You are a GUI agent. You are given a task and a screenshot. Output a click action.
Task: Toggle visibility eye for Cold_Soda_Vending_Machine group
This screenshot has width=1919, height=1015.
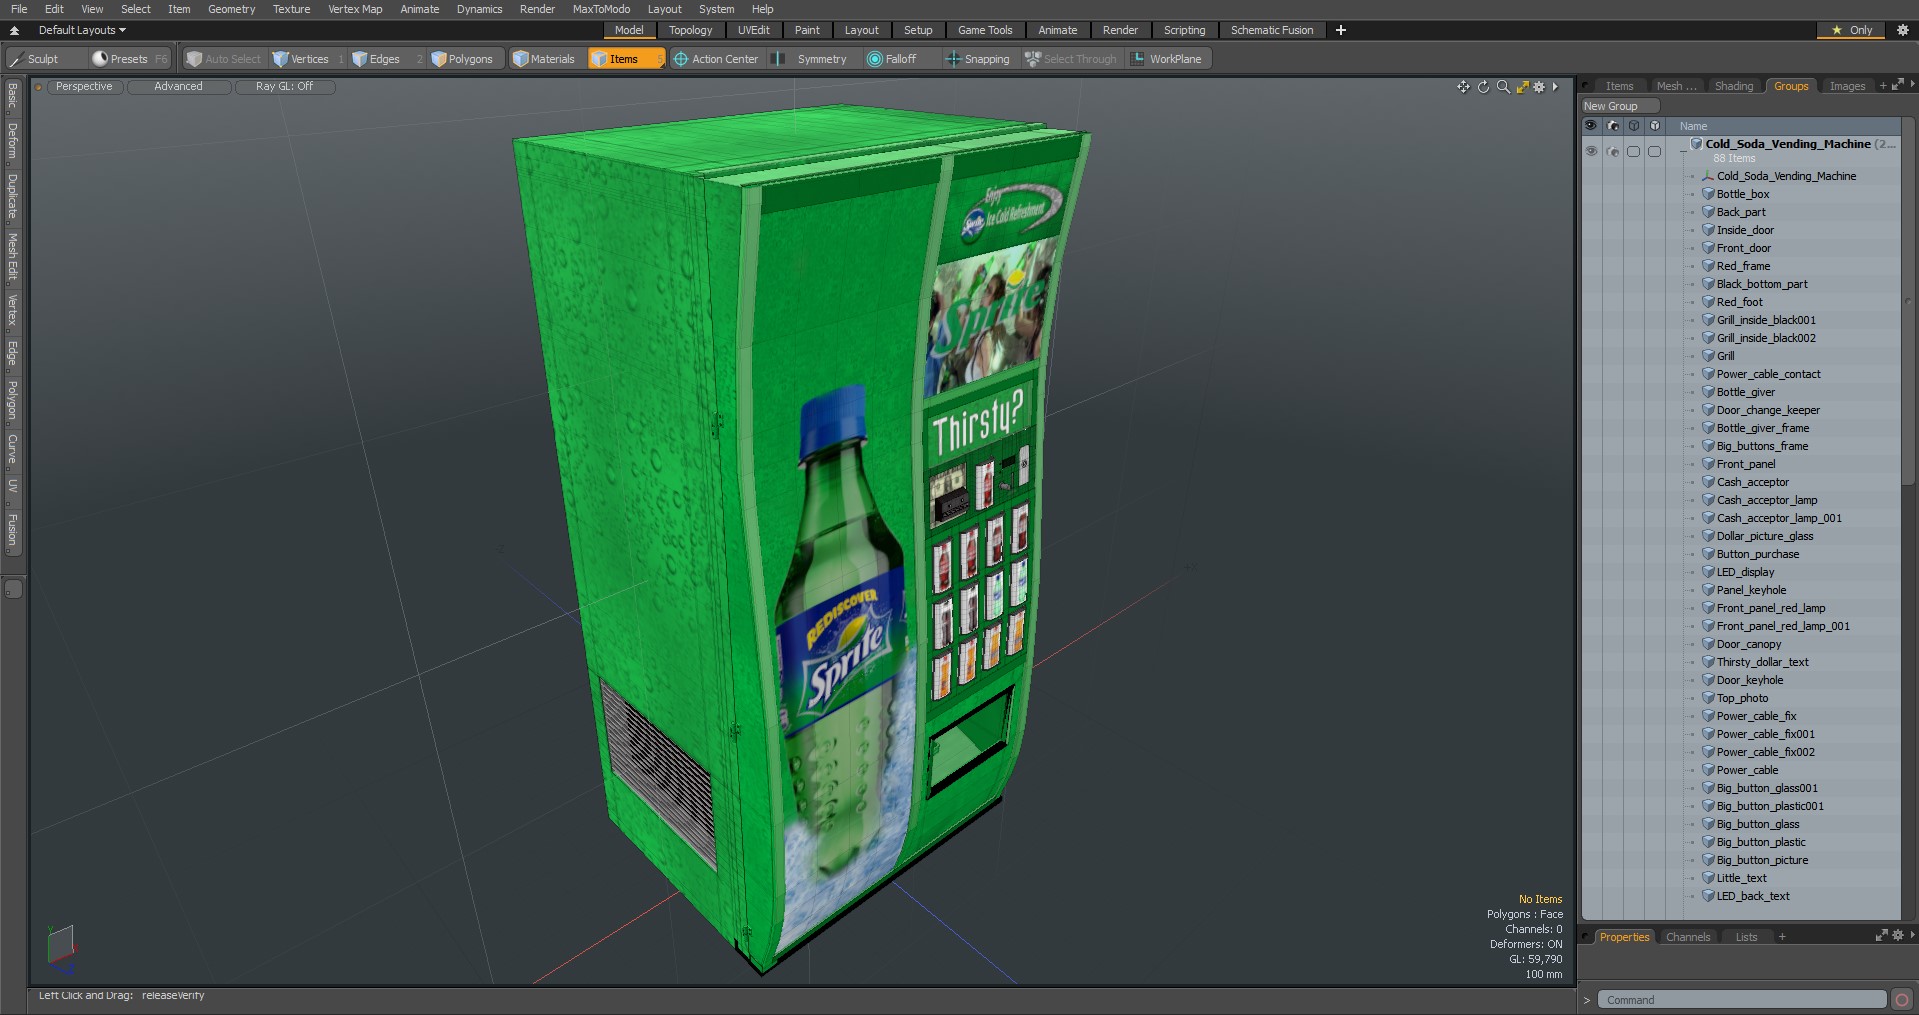pyautogui.click(x=1591, y=151)
